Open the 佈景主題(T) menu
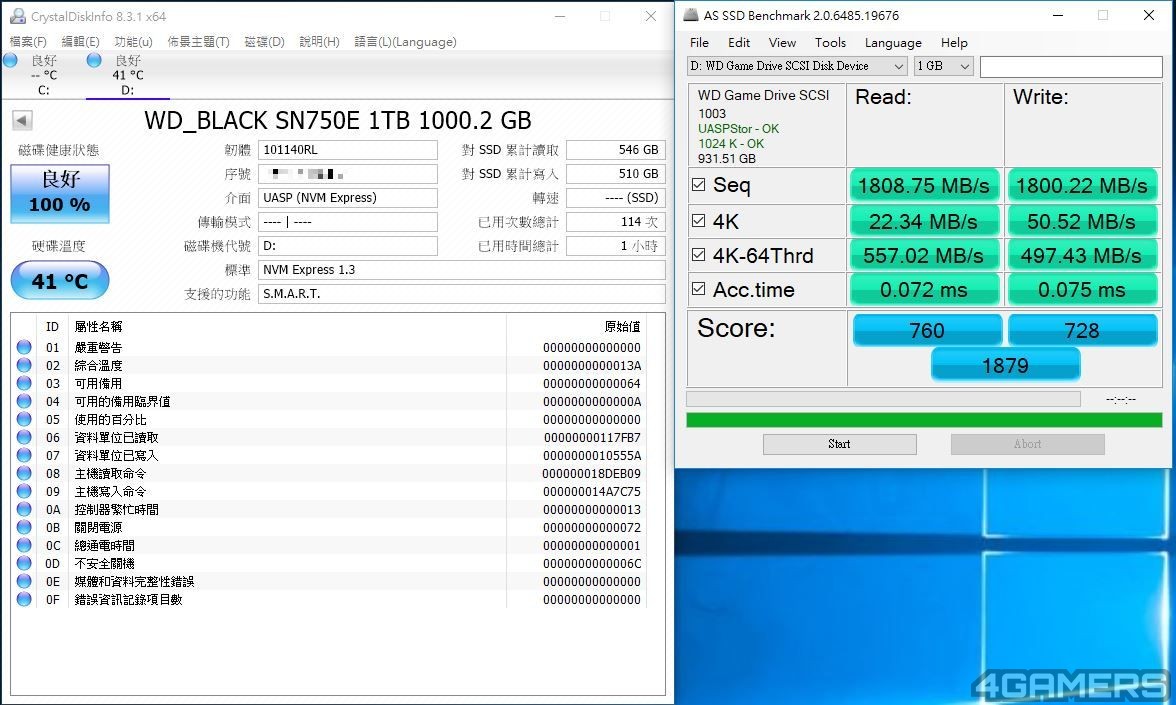The image size is (1176, 705). coord(198,42)
